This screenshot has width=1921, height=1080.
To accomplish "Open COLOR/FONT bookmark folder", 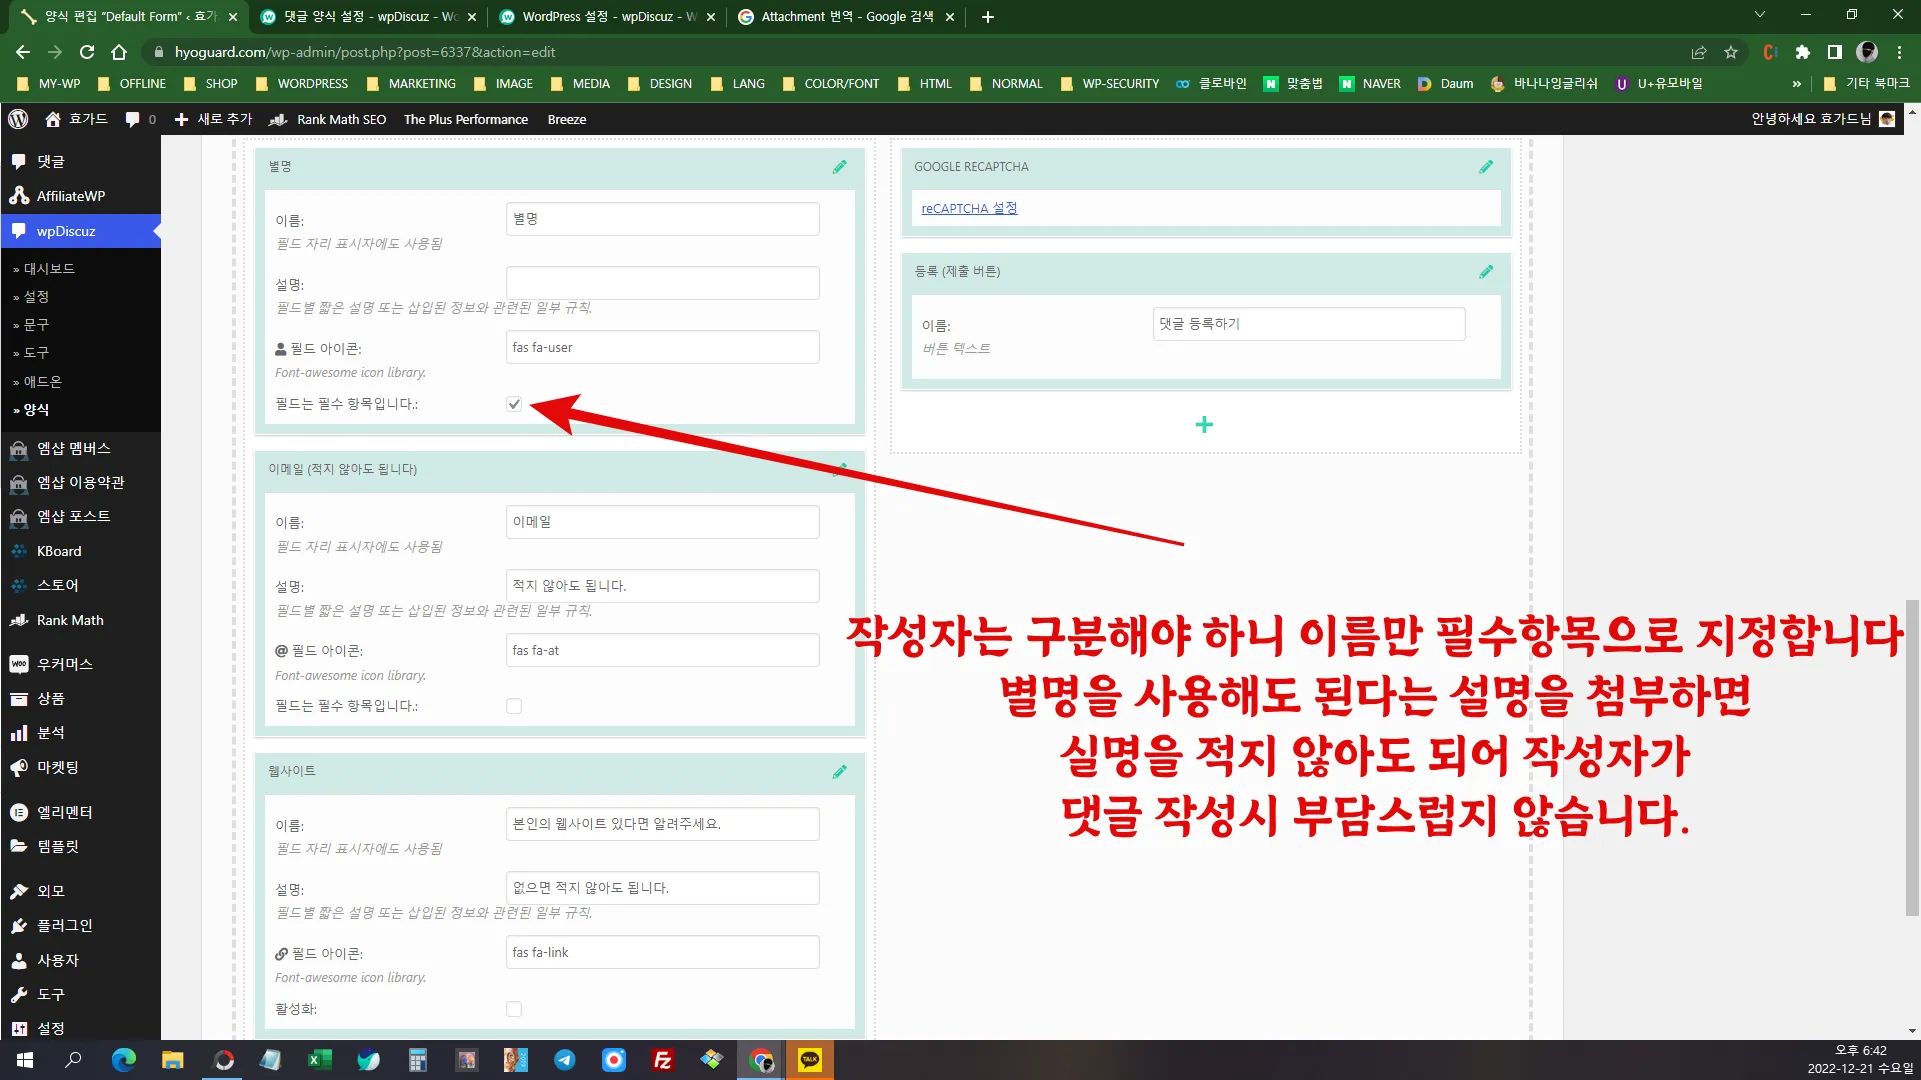I will [831, 84].
